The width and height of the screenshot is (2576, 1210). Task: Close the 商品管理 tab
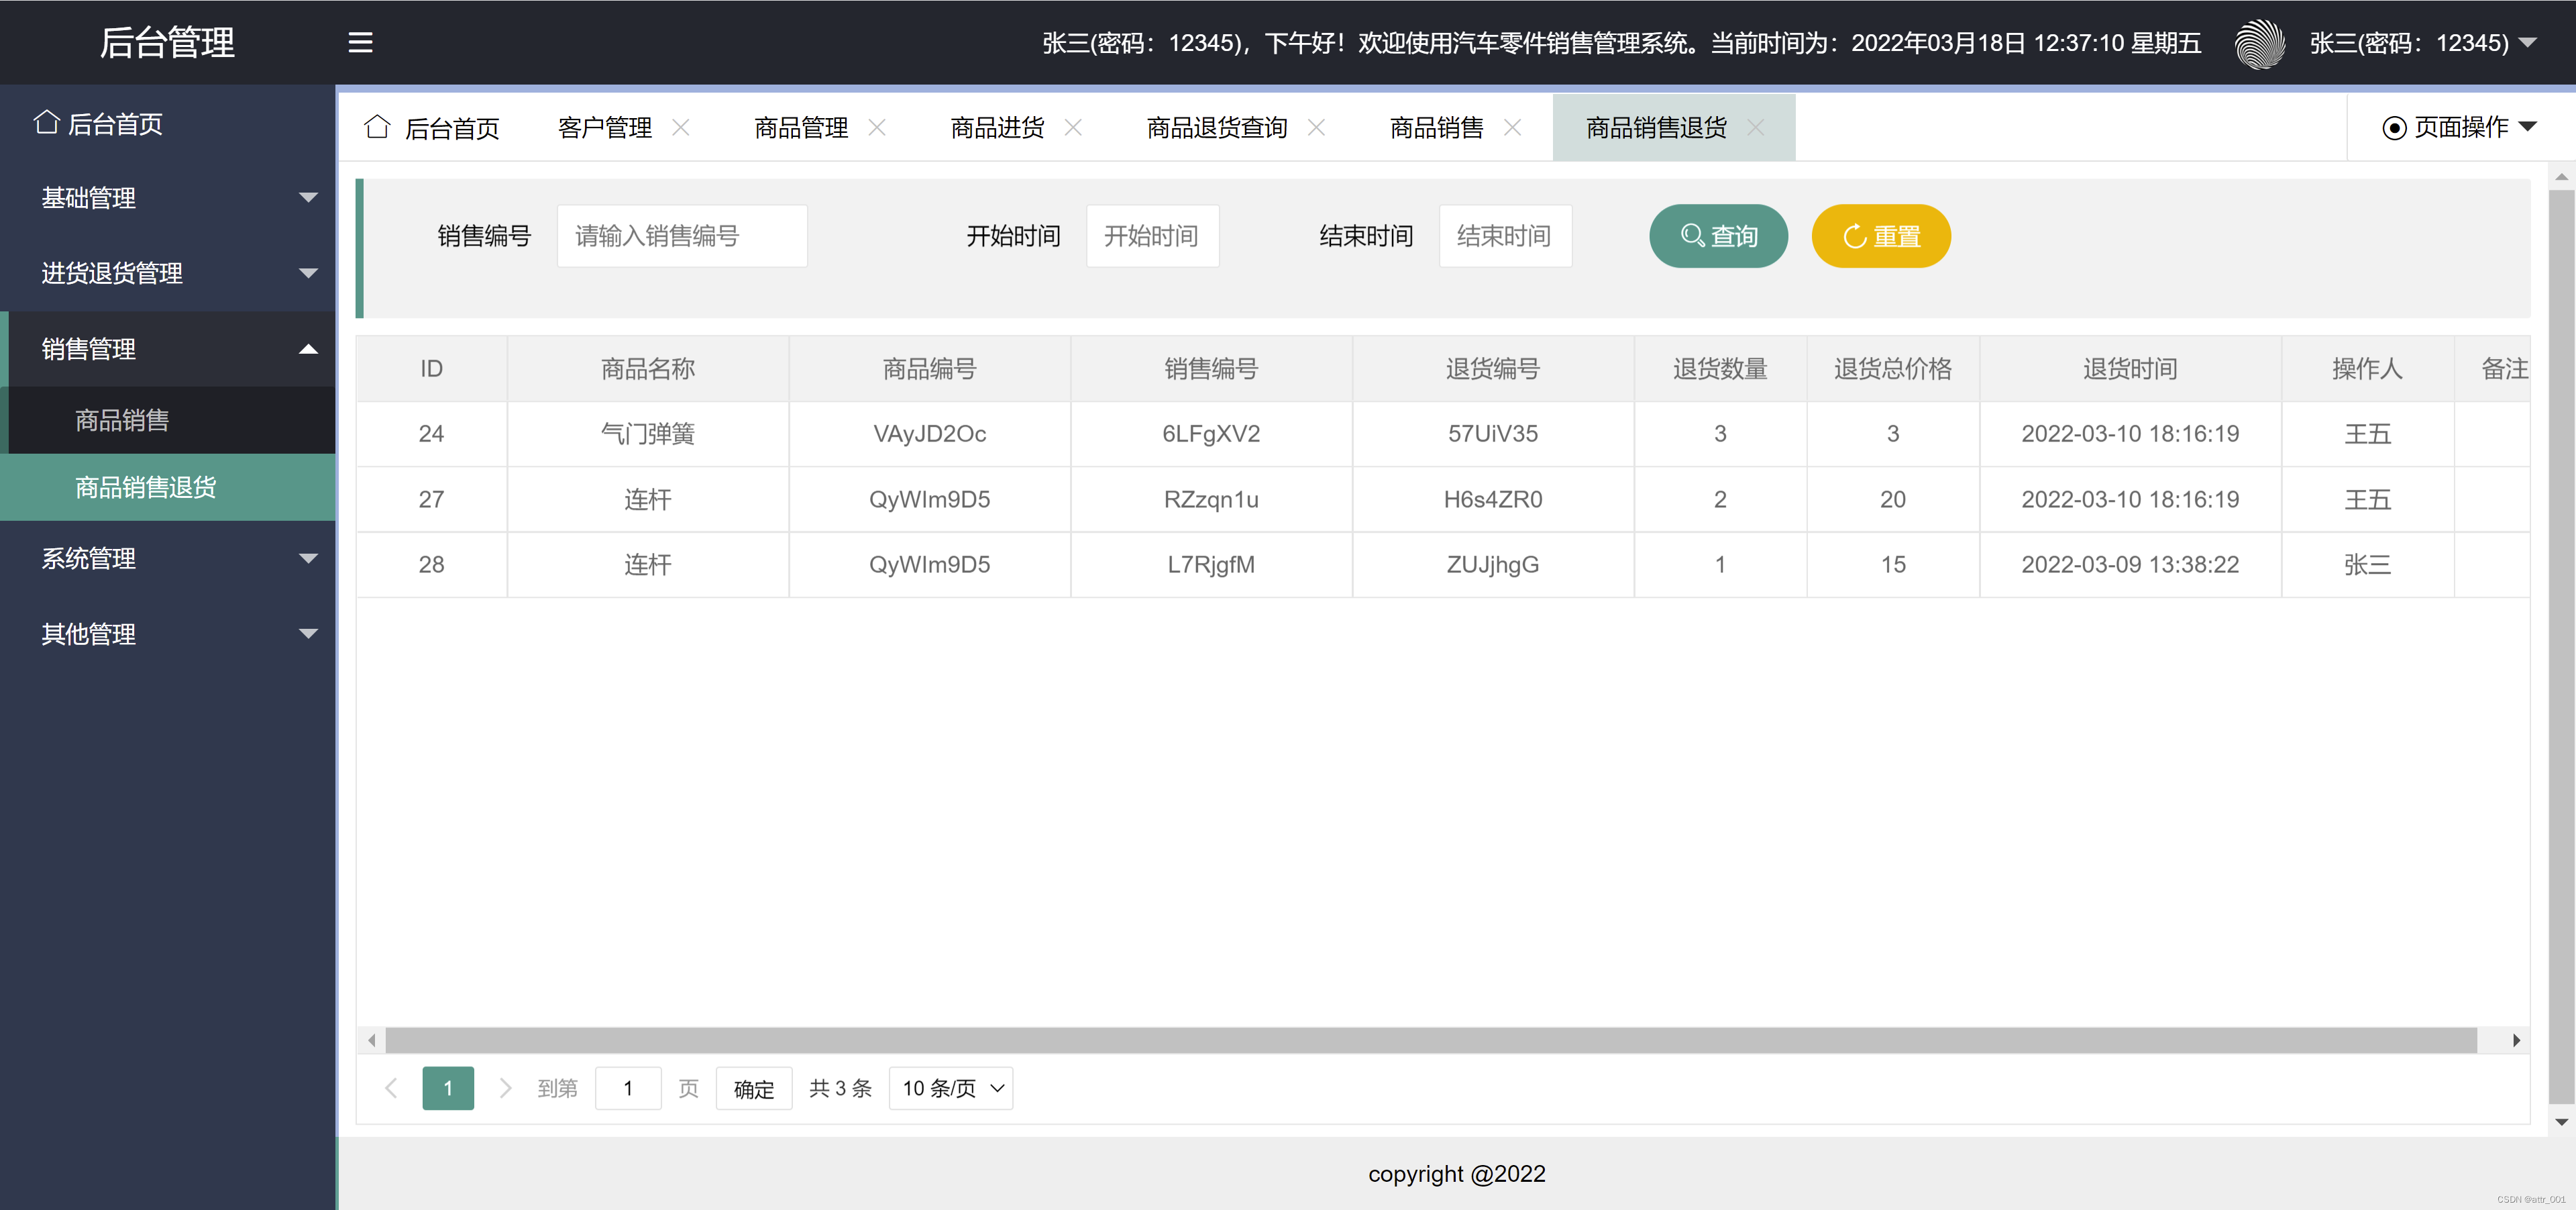[x=877, y=127]
